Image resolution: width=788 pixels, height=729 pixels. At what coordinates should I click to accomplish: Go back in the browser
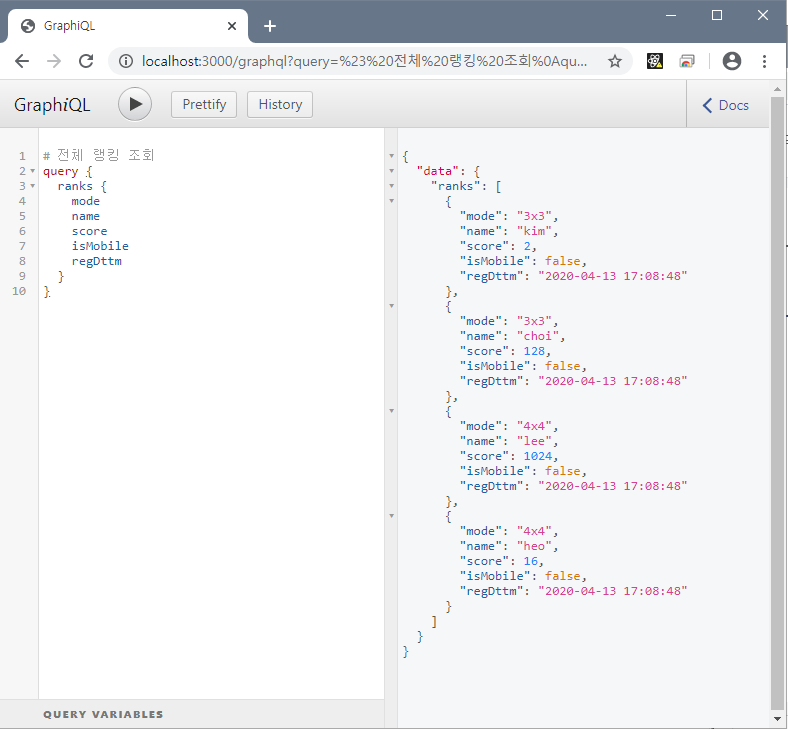coord(22,61)
